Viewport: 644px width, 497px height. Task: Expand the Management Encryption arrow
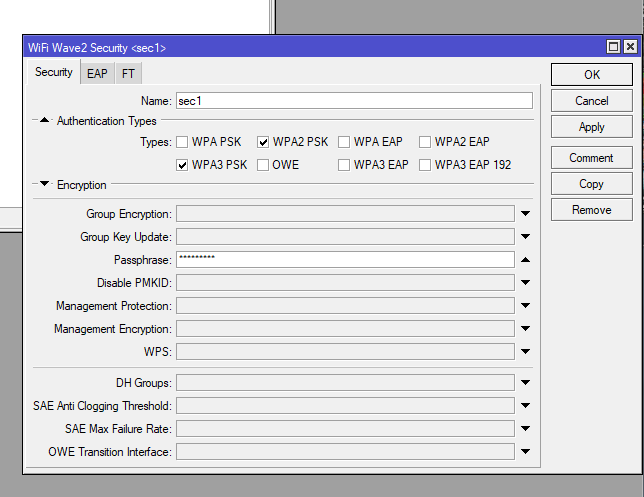coord(525,329)
